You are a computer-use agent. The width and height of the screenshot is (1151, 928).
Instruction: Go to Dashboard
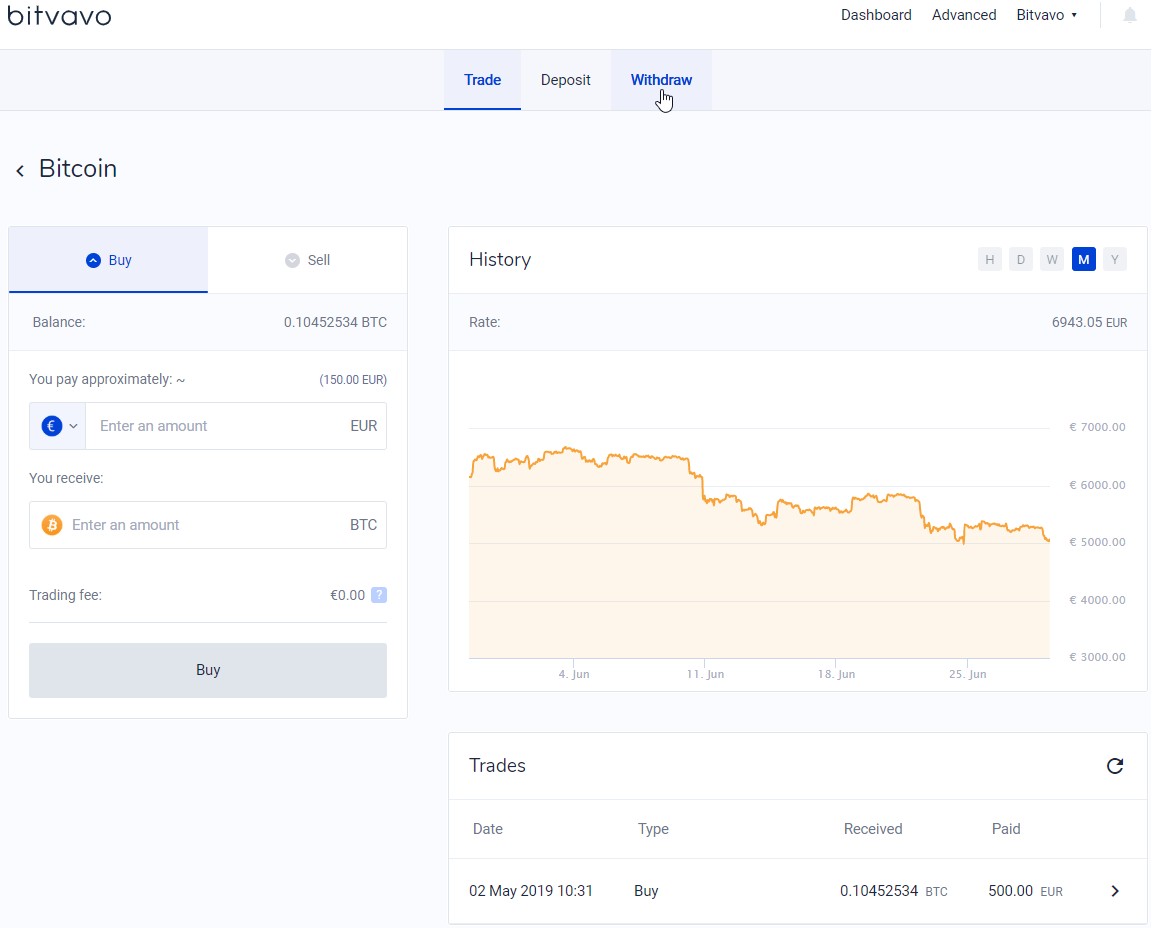(x=876, y=15)
